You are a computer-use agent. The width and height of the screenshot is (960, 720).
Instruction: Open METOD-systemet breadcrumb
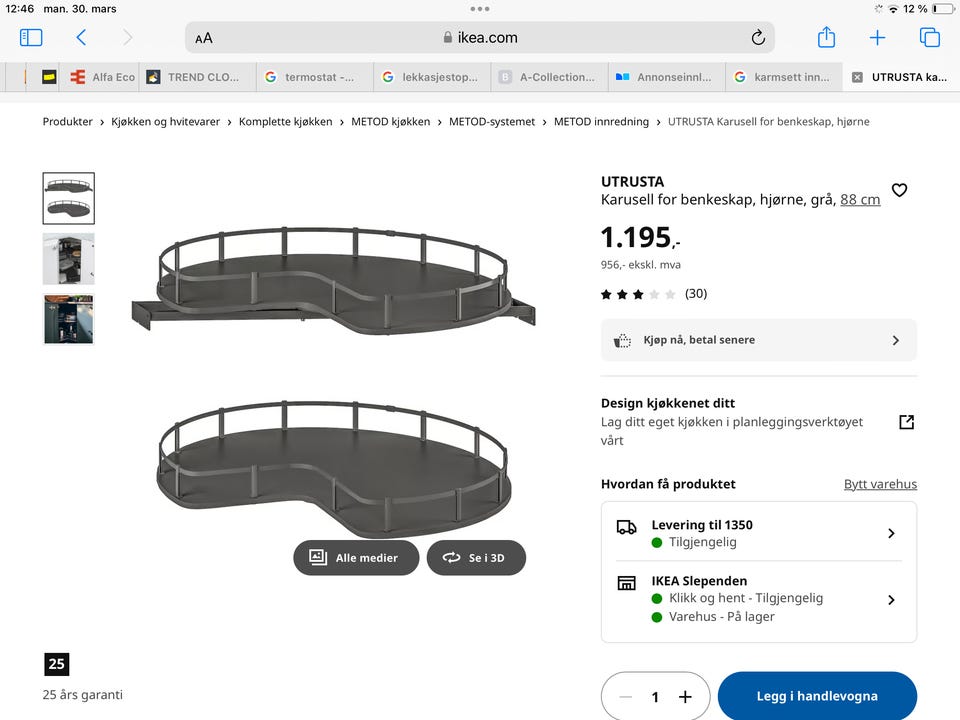(492, 121)
